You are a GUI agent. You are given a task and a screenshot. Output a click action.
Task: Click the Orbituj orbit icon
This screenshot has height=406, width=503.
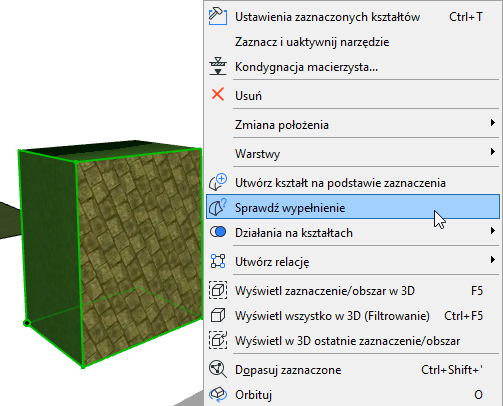(218, 394)
